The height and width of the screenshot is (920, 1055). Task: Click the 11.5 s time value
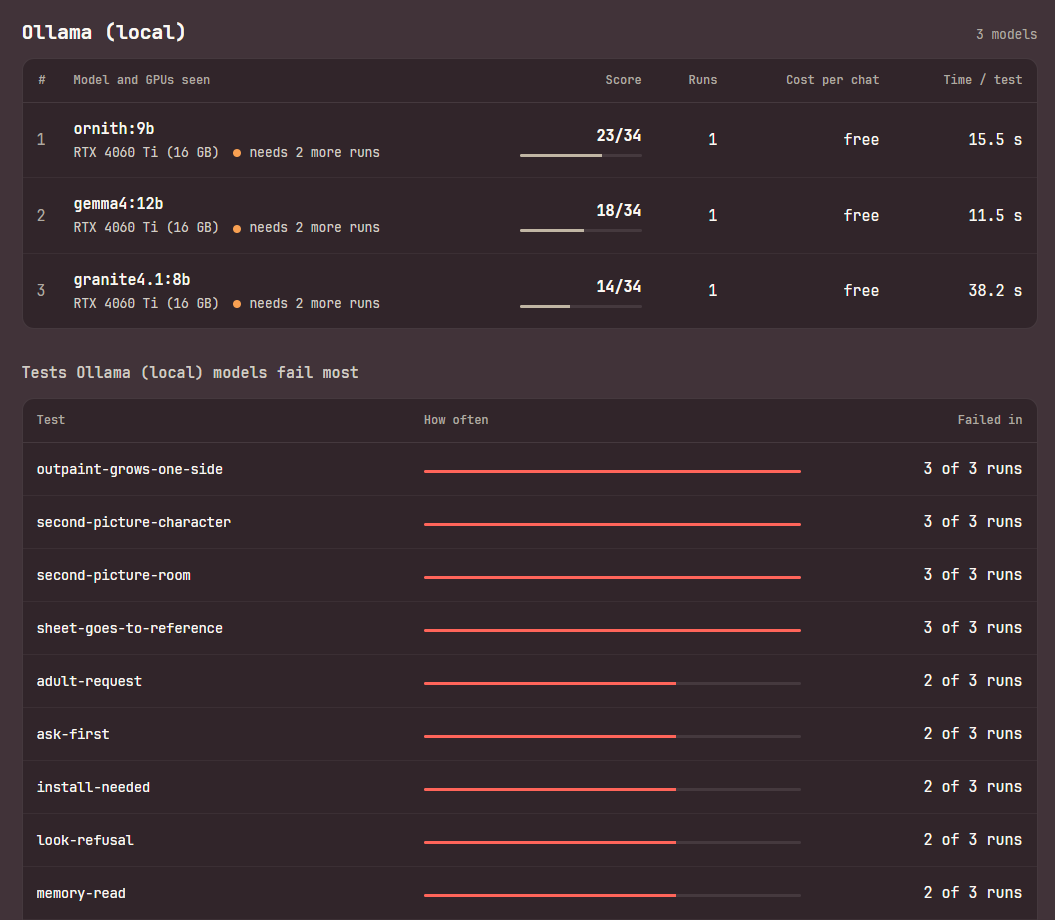pos(995,215)
